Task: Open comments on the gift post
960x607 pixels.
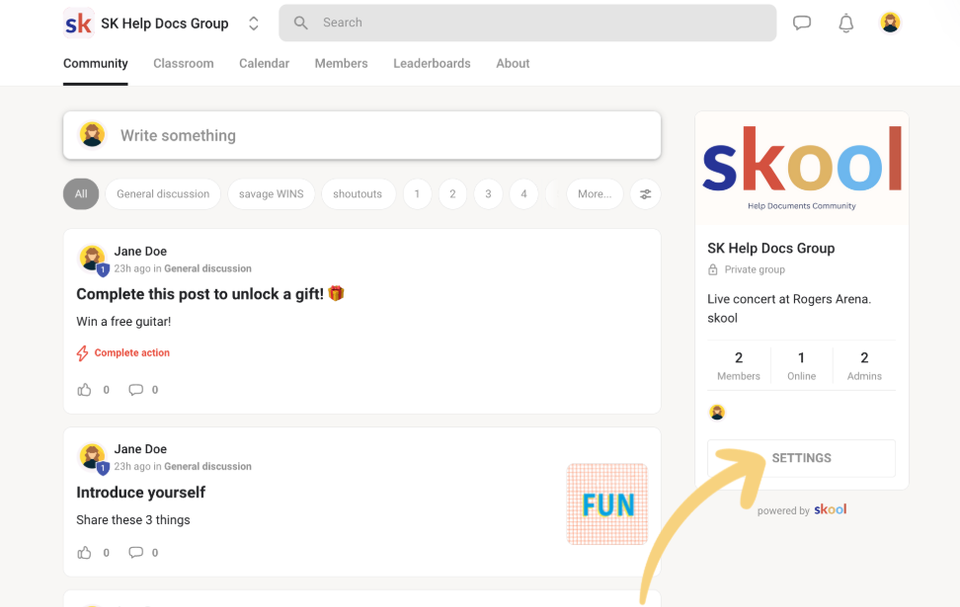Action: [135, 390]
